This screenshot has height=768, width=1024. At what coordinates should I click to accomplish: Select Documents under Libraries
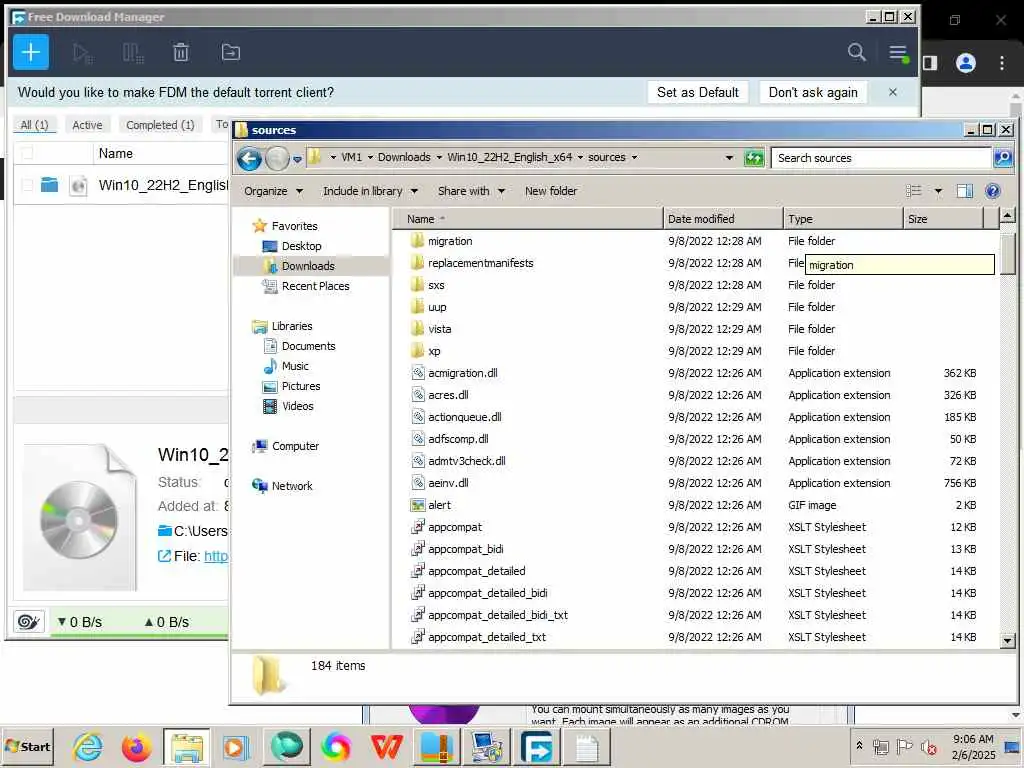tap(308, 346)
